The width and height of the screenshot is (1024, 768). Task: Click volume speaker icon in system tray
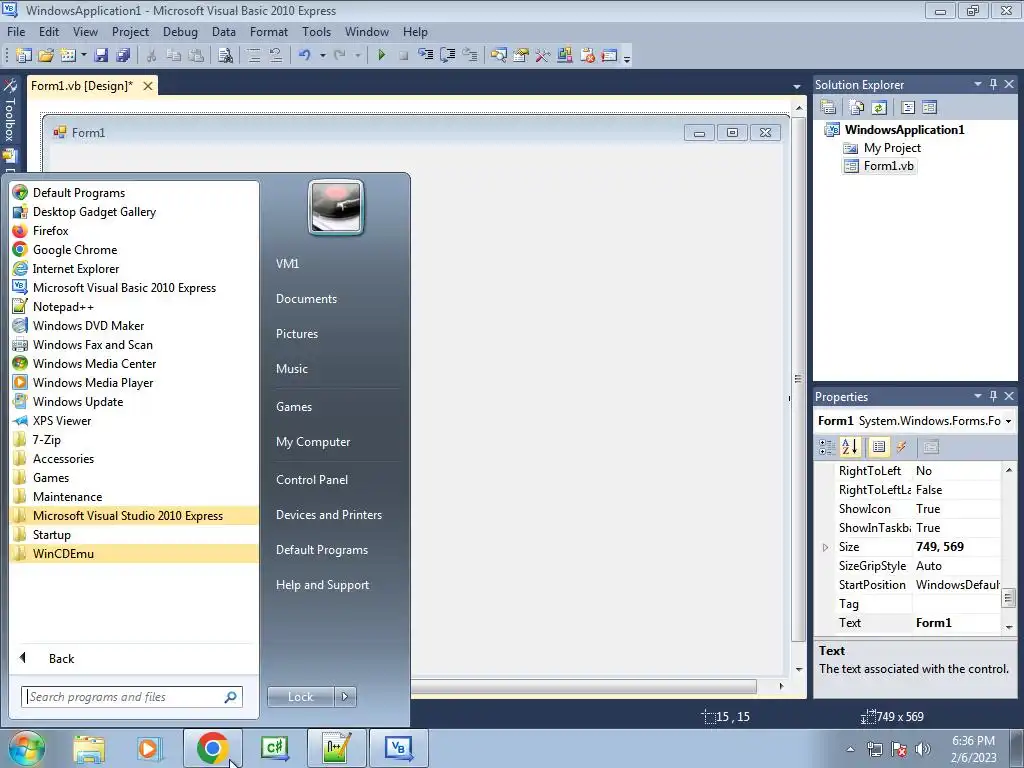923,748
